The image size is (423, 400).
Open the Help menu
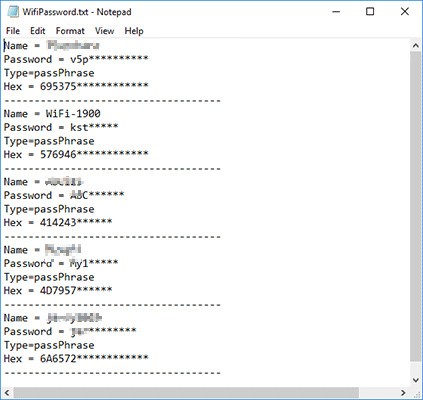(134, 31)
